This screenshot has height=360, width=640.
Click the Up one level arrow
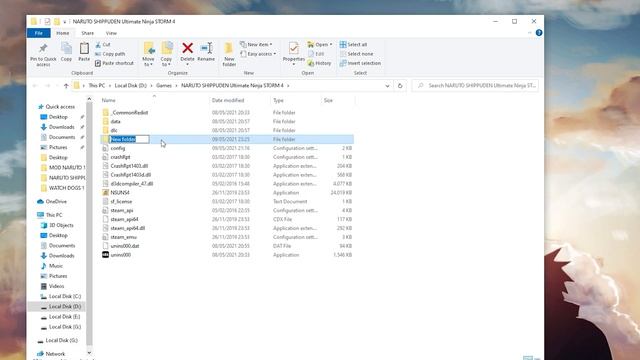(66, 86)
